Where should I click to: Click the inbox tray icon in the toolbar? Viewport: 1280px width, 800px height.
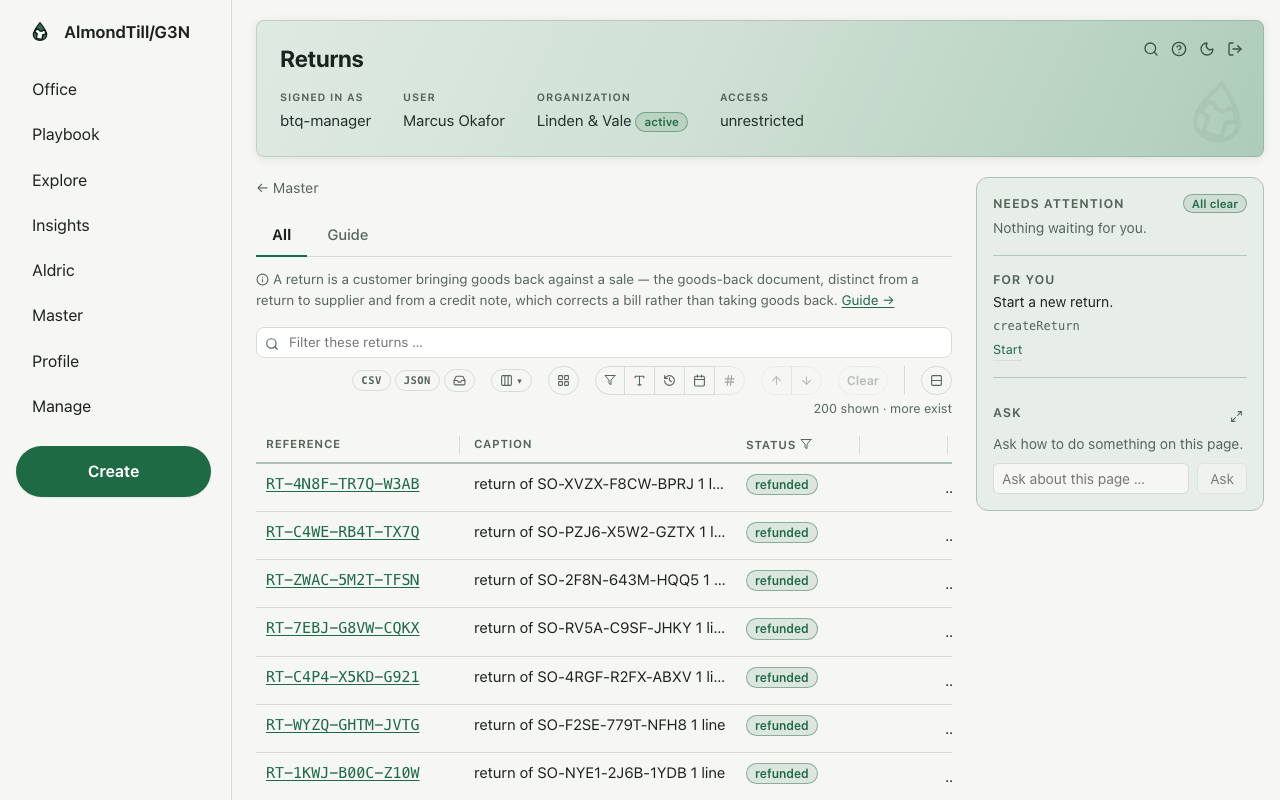pos(459,381)
